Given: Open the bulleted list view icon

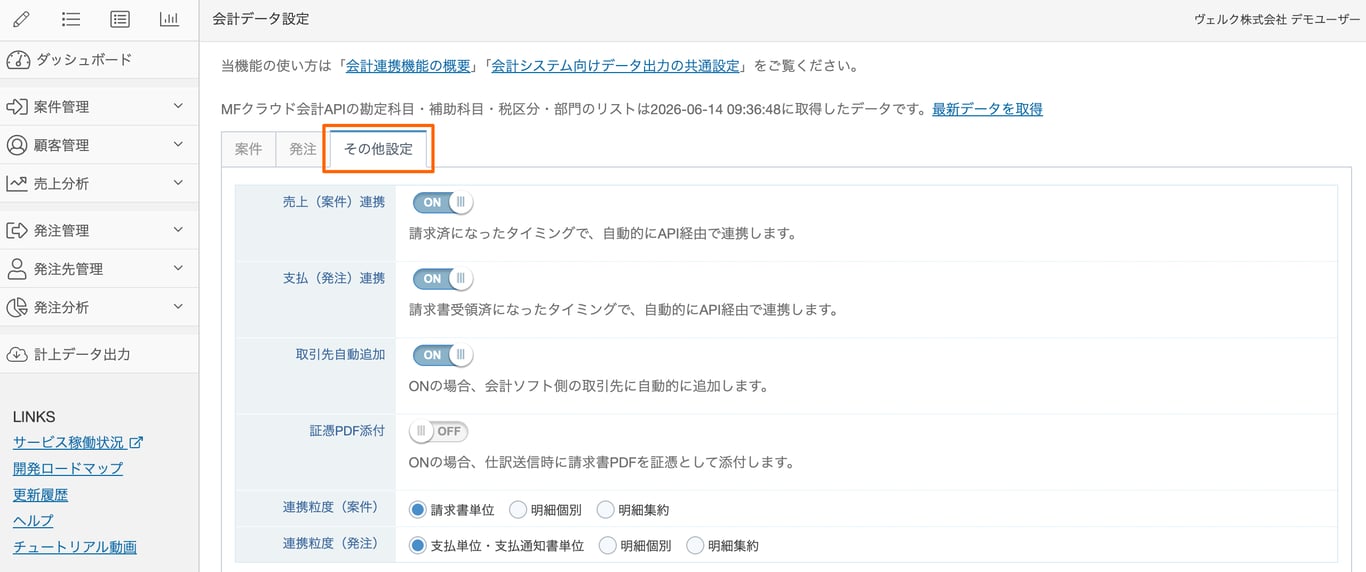Looking at the screenshot, I should point(71,19).
